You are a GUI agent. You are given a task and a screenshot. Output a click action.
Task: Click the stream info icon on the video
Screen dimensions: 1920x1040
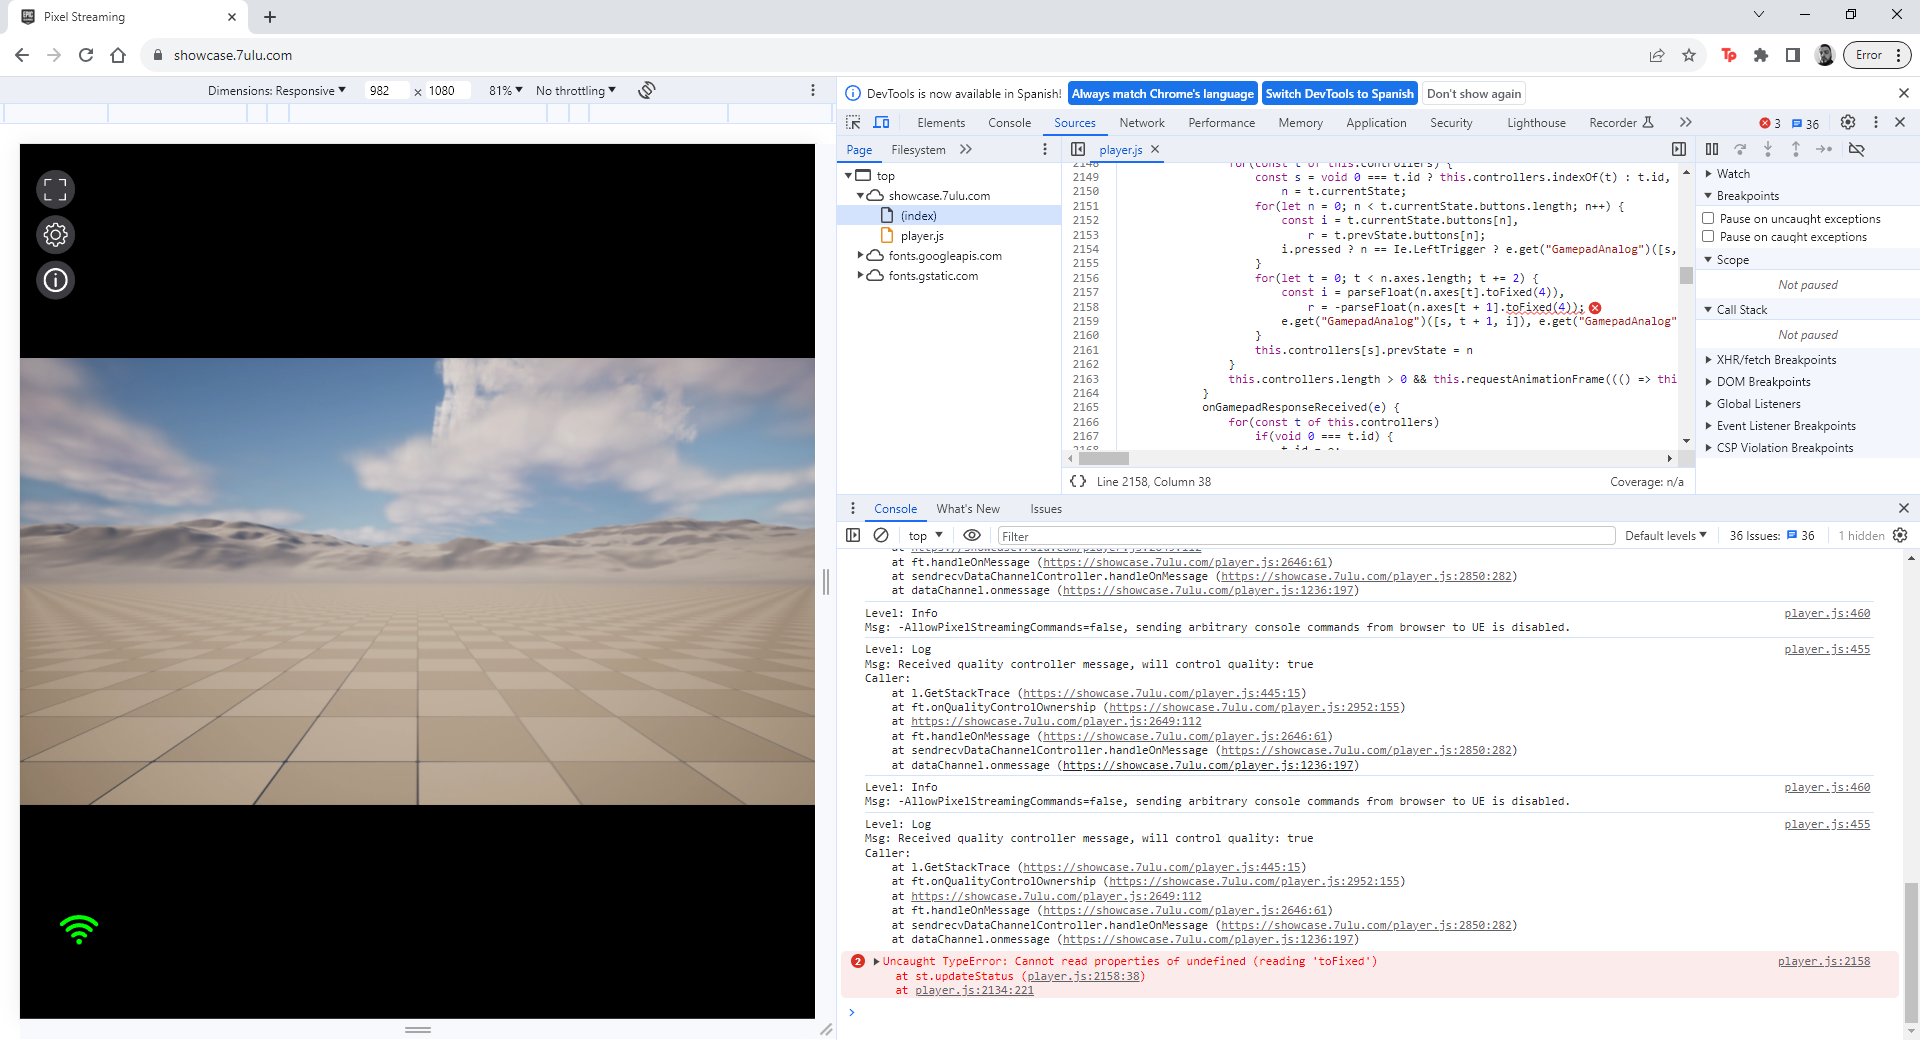[56, 280]
